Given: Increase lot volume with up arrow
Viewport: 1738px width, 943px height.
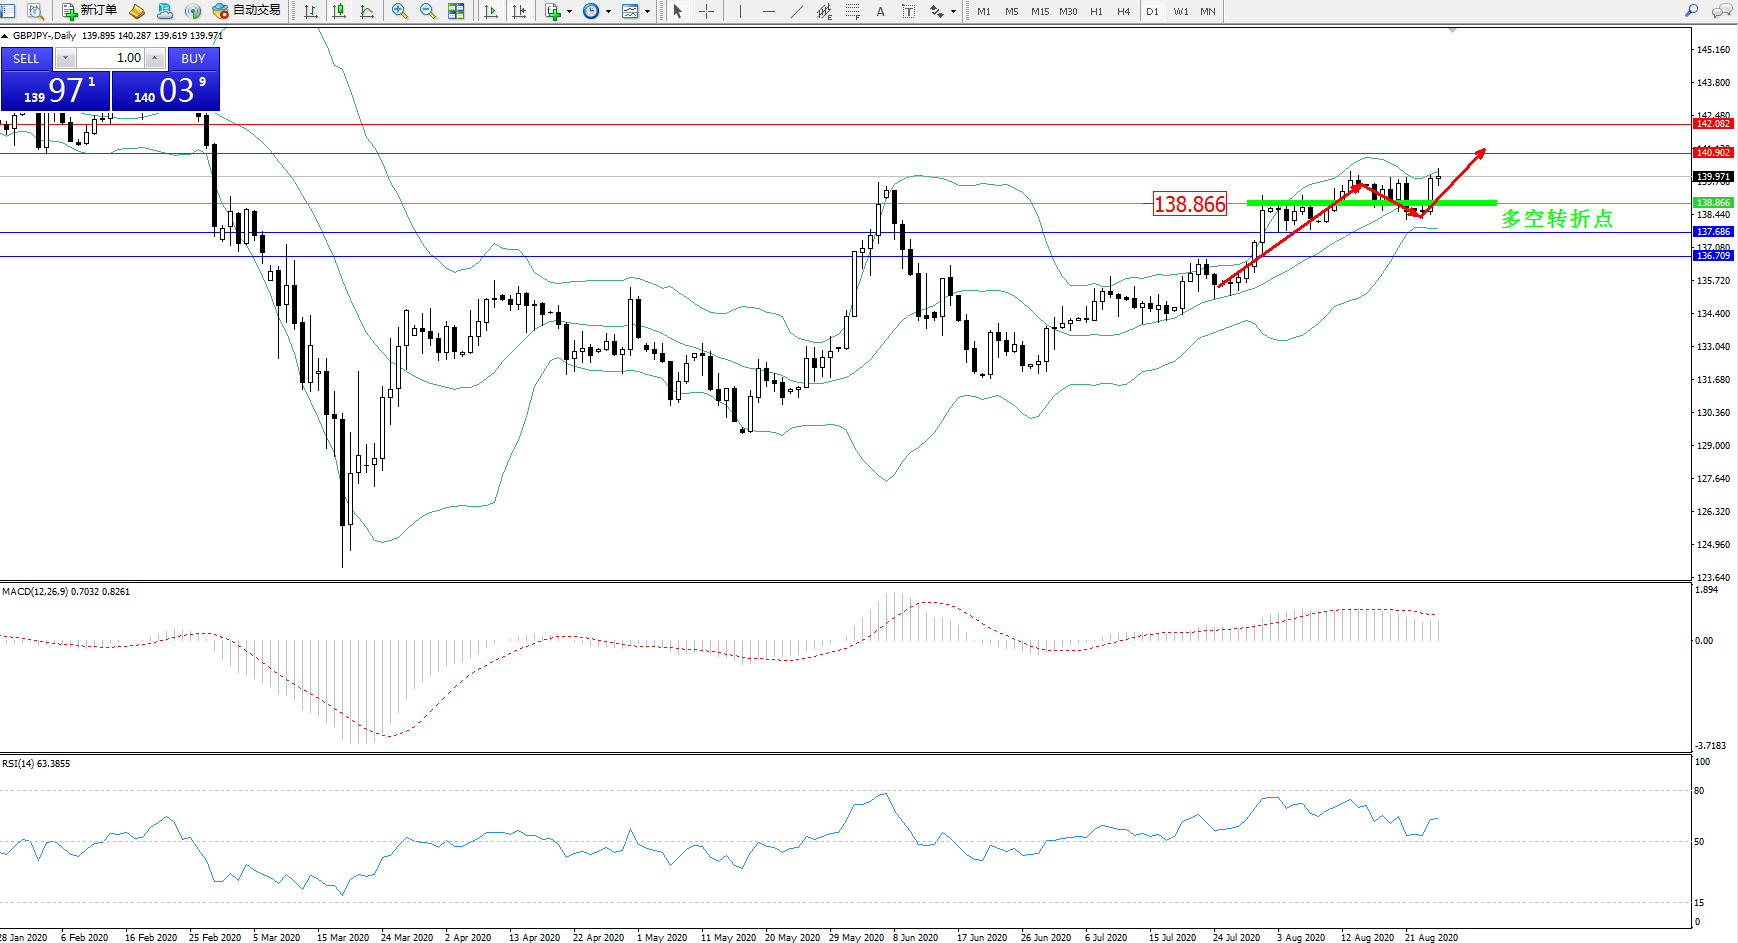Looking at the screenshot, I should [x=155, y=58].
